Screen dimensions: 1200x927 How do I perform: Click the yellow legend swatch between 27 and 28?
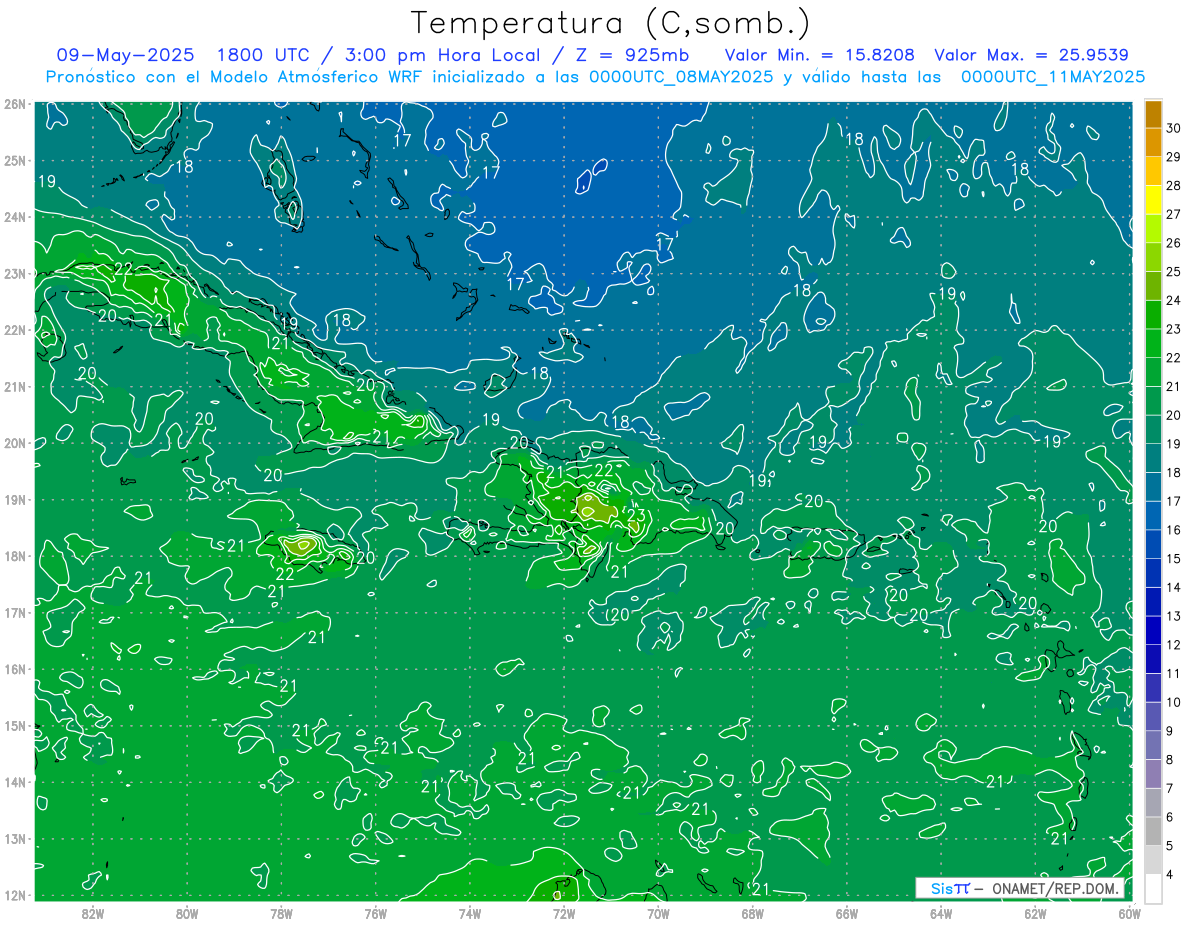click(x=1153, y=200)
